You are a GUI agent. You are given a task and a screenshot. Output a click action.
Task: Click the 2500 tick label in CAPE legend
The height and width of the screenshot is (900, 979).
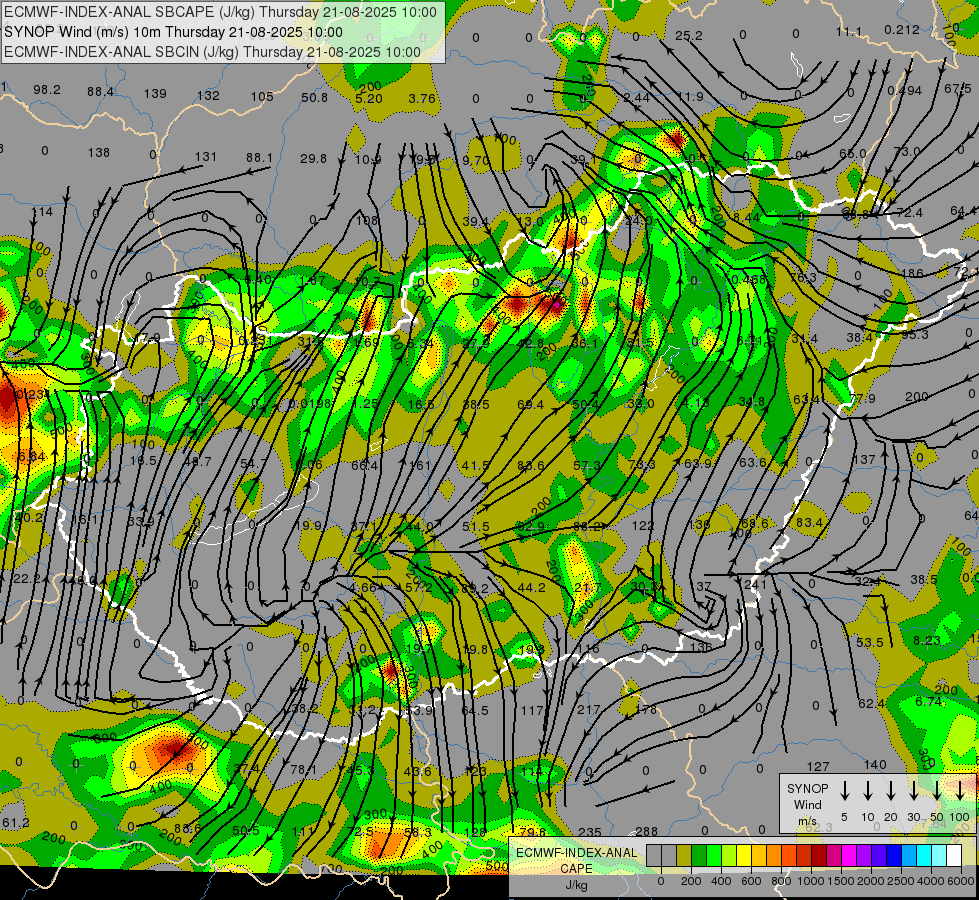coord(900,881)
